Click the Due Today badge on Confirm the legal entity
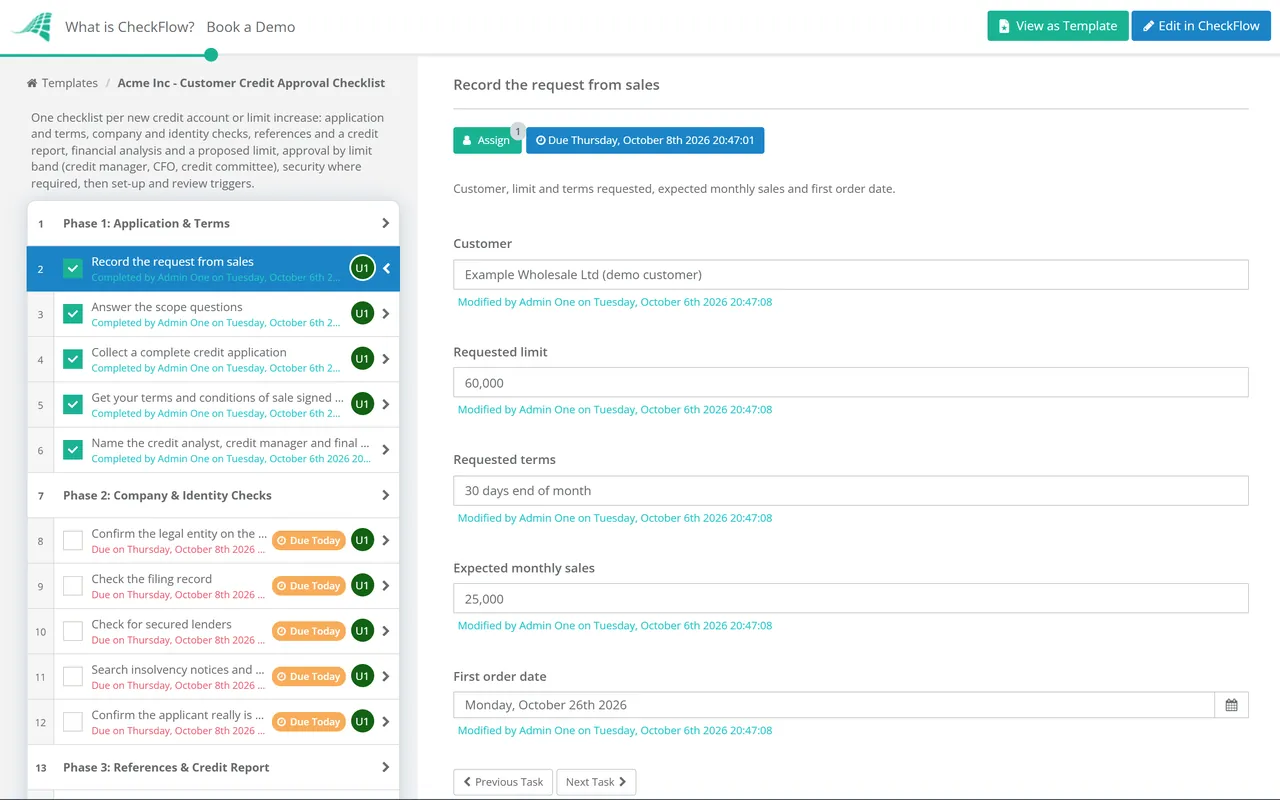Screen dimensions: 1280x800 (x=309, y=541)
